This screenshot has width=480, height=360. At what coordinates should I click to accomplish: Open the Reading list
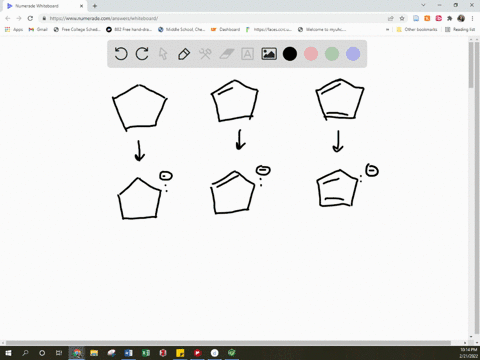pos(460,29)
